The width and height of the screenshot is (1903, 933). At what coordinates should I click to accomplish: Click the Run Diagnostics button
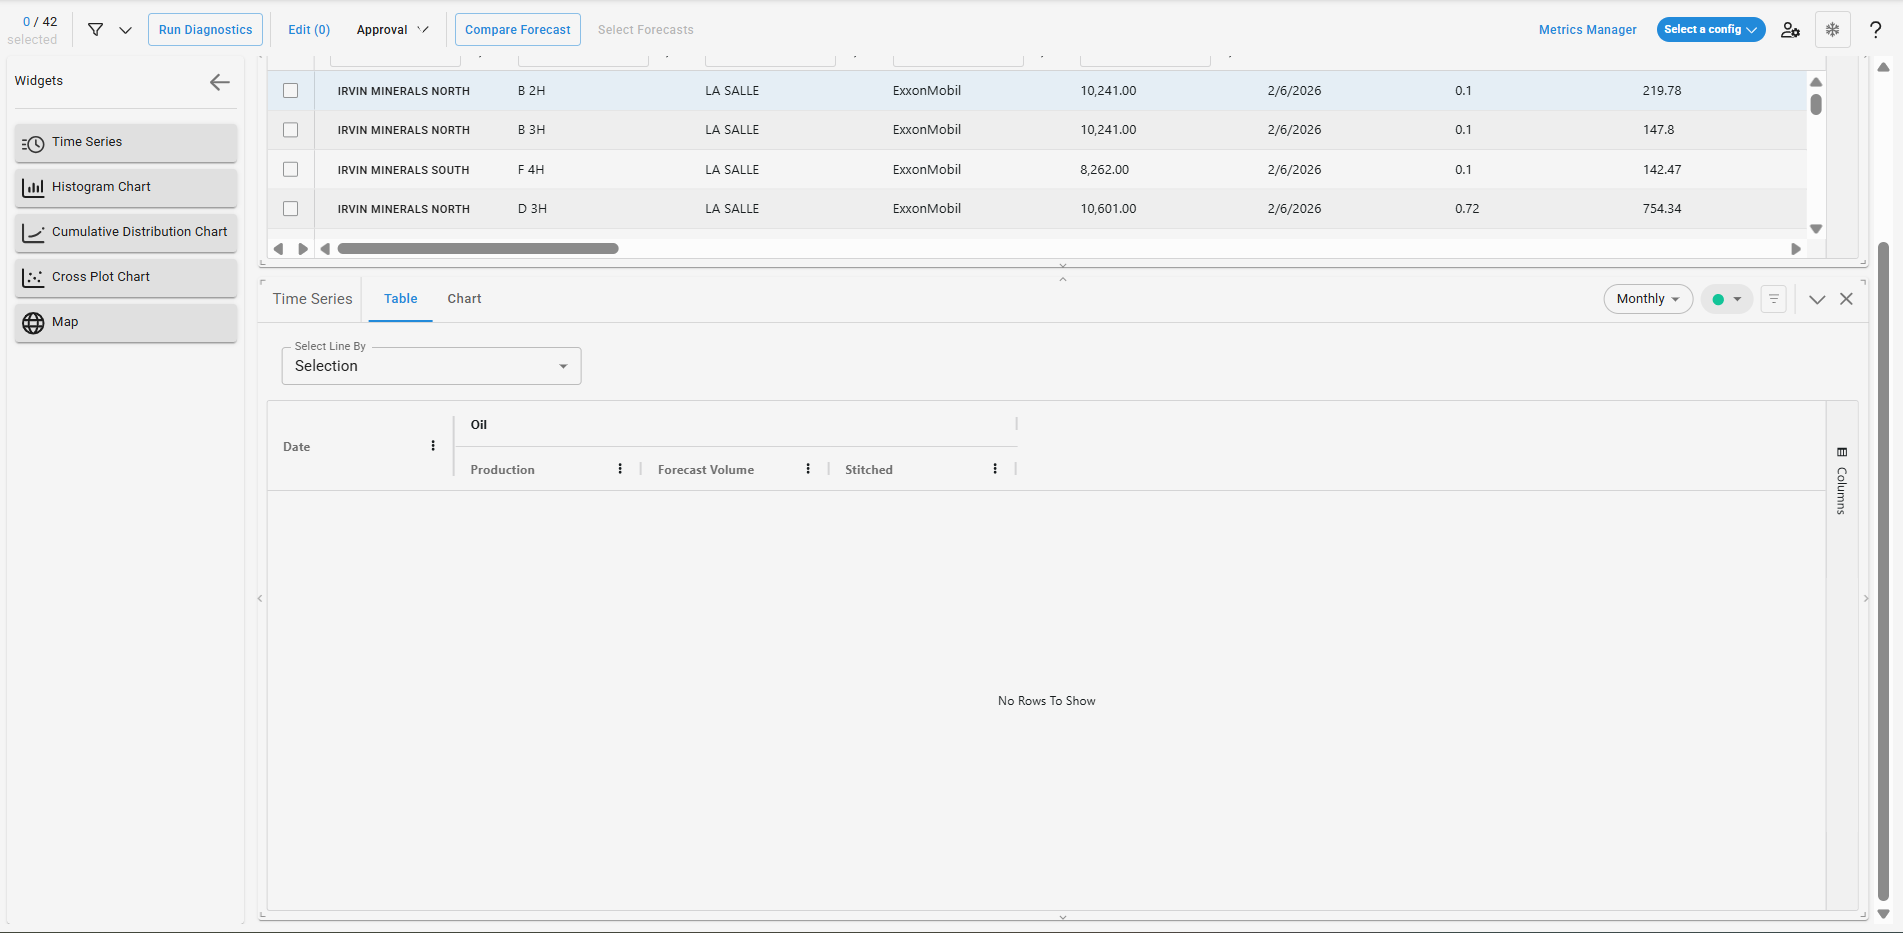205,30
